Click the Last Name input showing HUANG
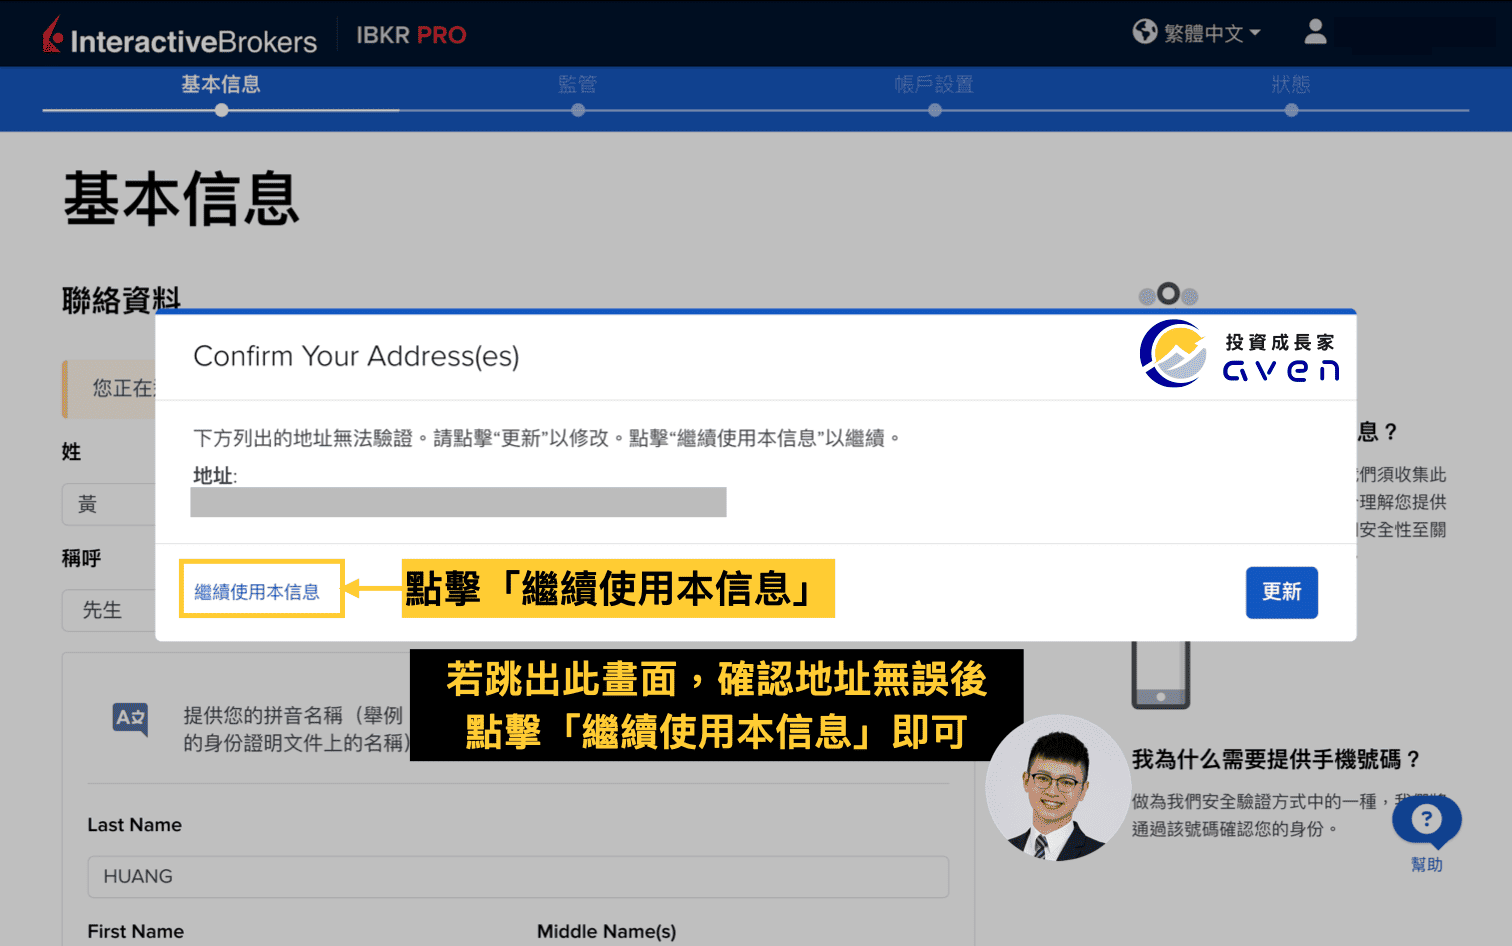This screenshot has height=946, width=1512. pyautogui.click(x=516, y=877)
